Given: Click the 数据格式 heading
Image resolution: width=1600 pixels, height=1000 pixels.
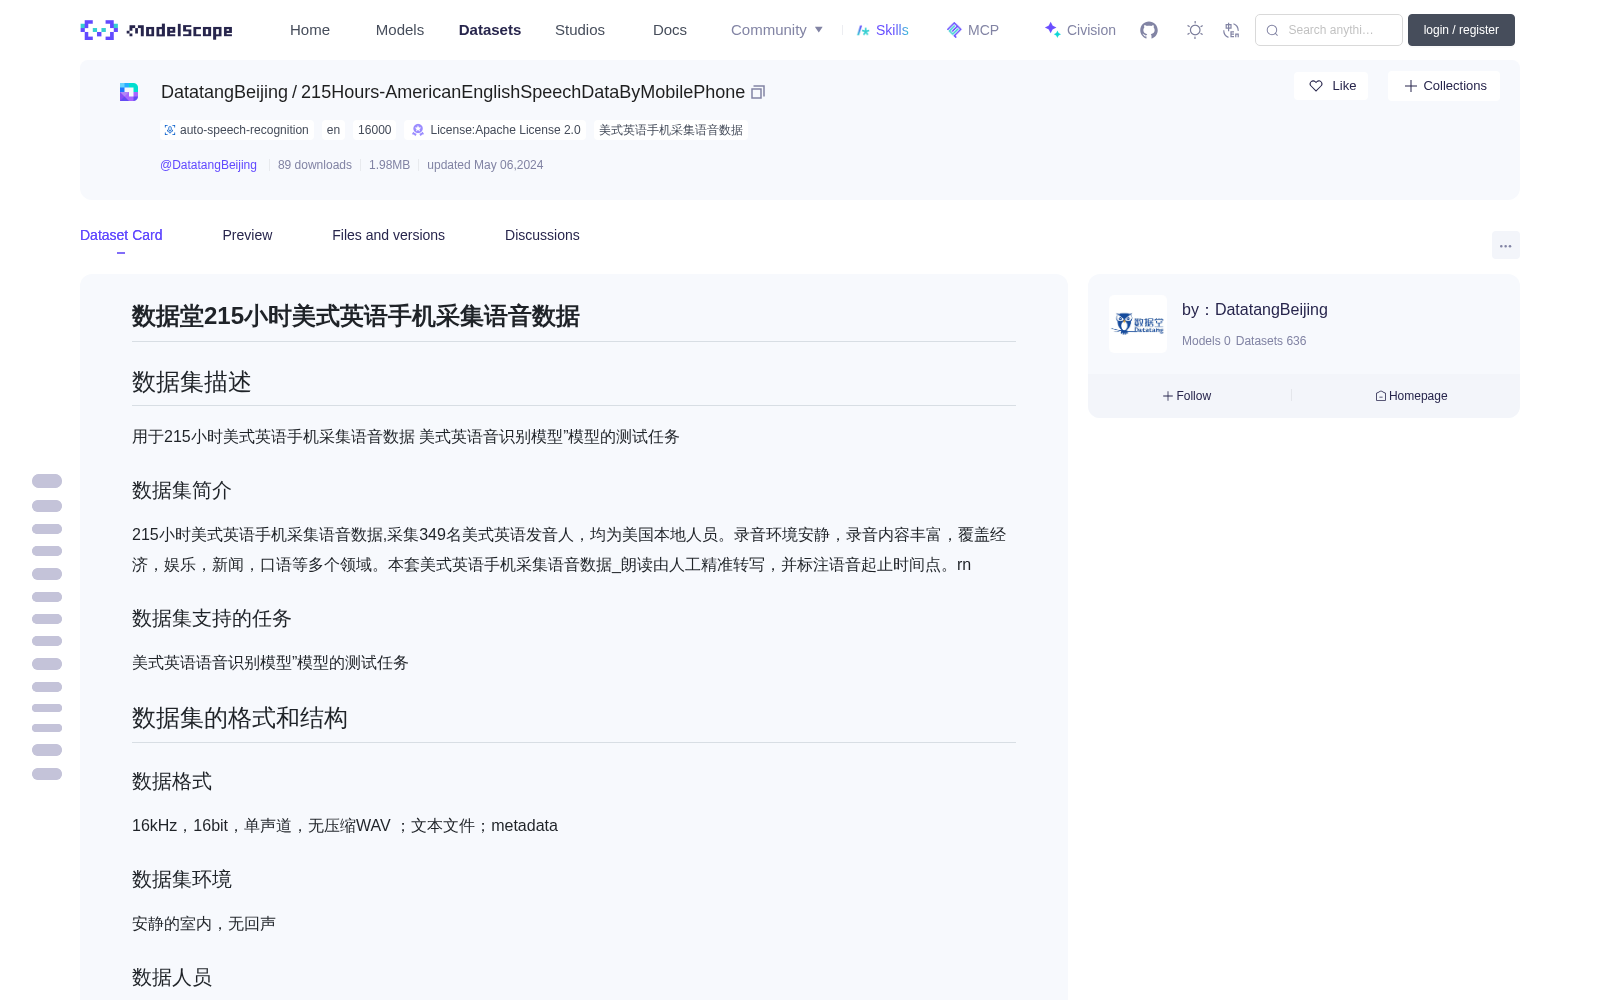Looking at the screenshot, I should pyautogui.click(x=172, y=781).
